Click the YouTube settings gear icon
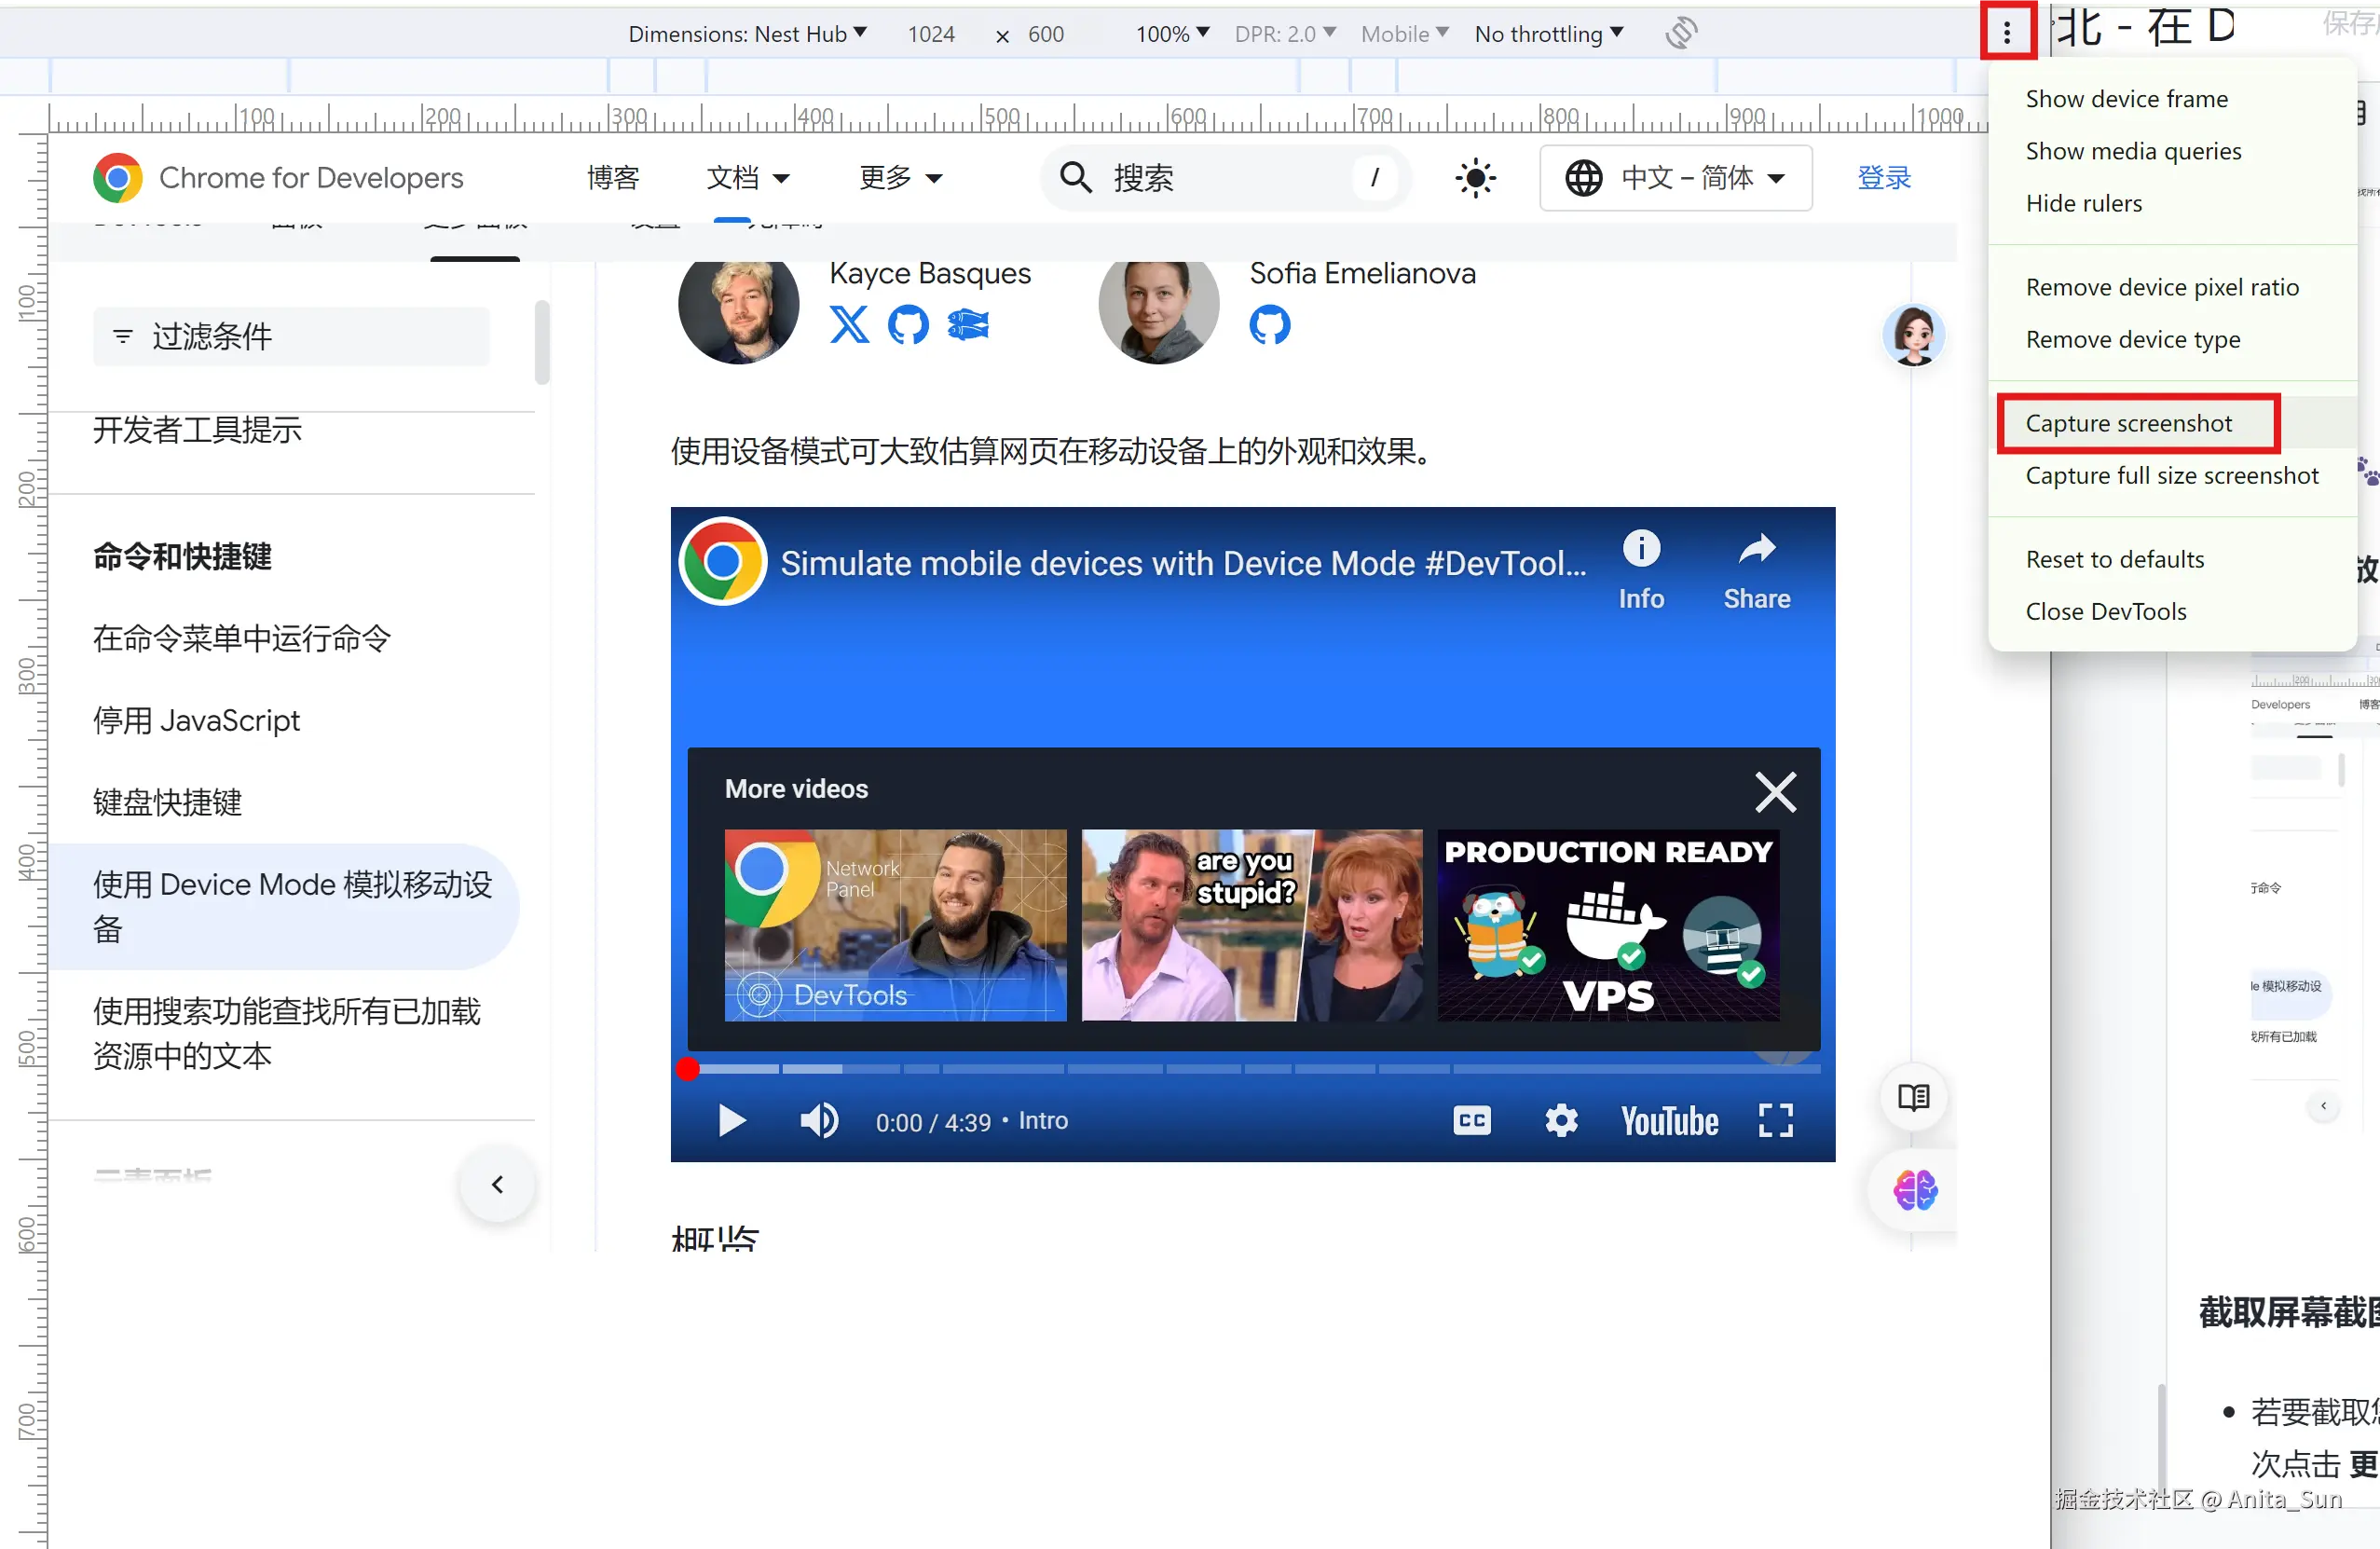The width and height of the screenshot is (2380, 1549). coord(1561,1120)
